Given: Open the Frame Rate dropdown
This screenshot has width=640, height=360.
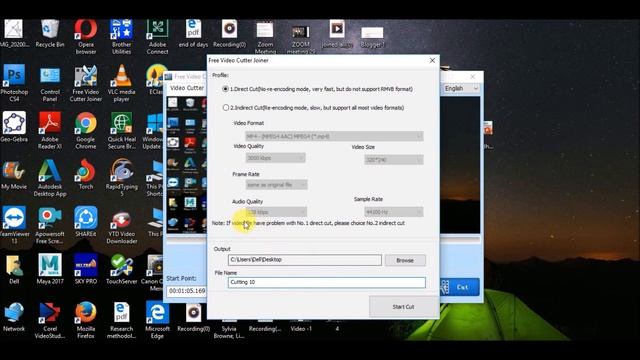Looking at the screenshot, I should click(276, 185).
